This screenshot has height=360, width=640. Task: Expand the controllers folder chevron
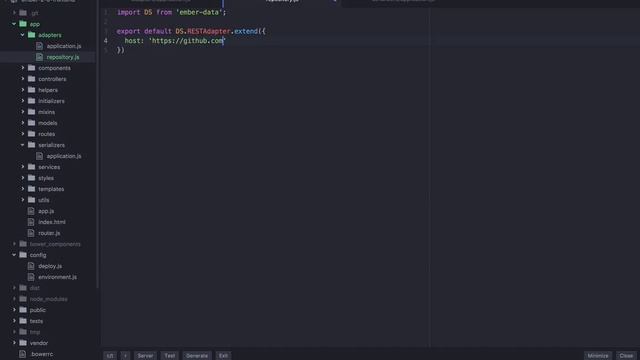(23, 79)
